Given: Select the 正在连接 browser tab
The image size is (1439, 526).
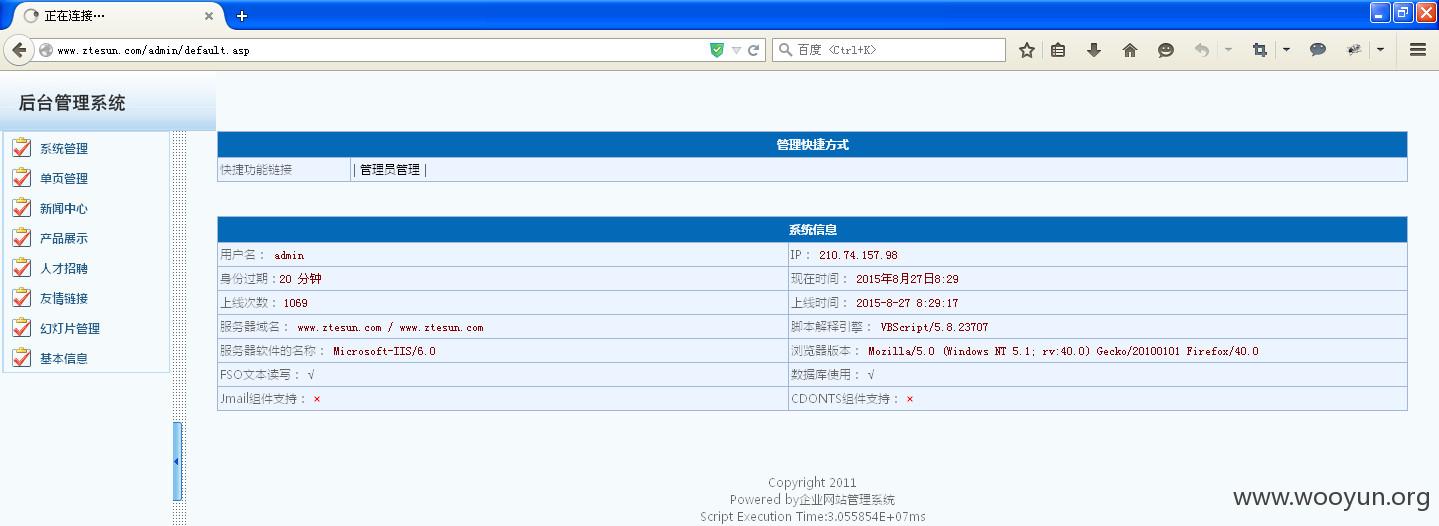Looking at the screenshot, I should (x=118, y=16).
